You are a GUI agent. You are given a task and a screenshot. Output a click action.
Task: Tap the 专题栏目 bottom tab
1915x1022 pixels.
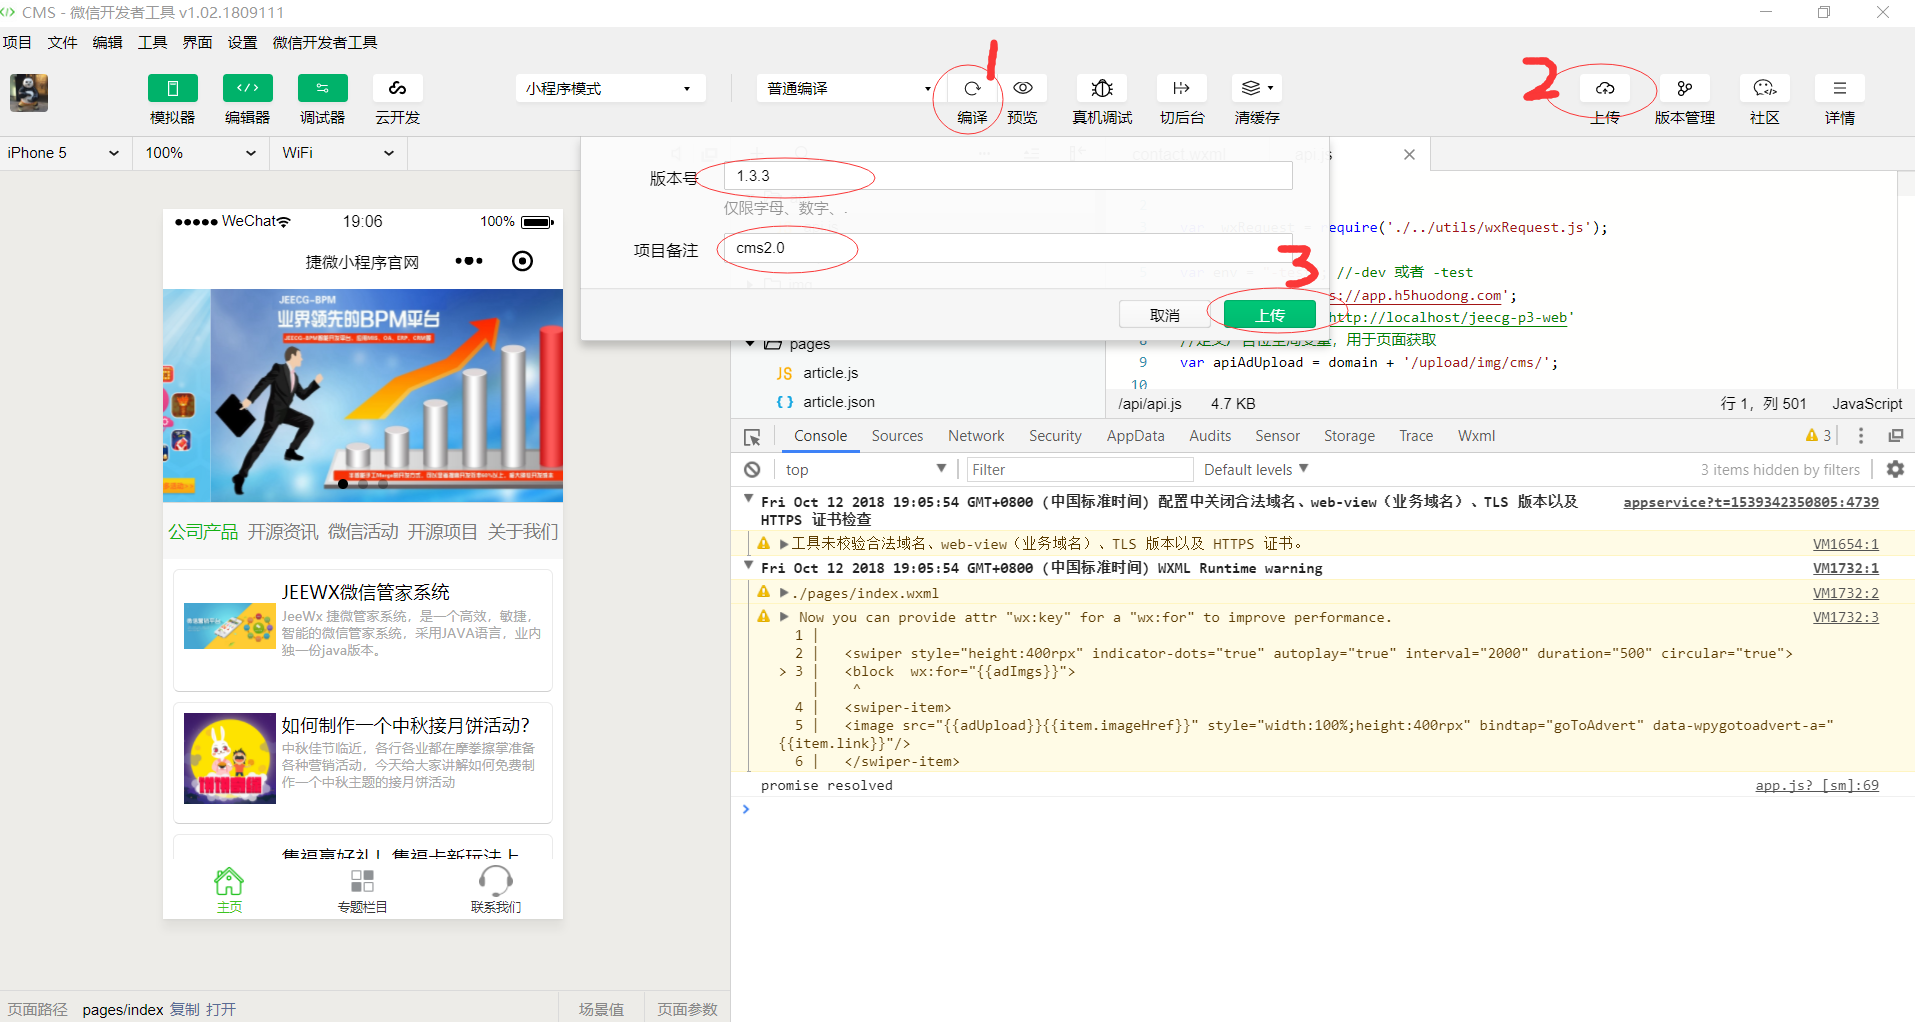[362, 890]
